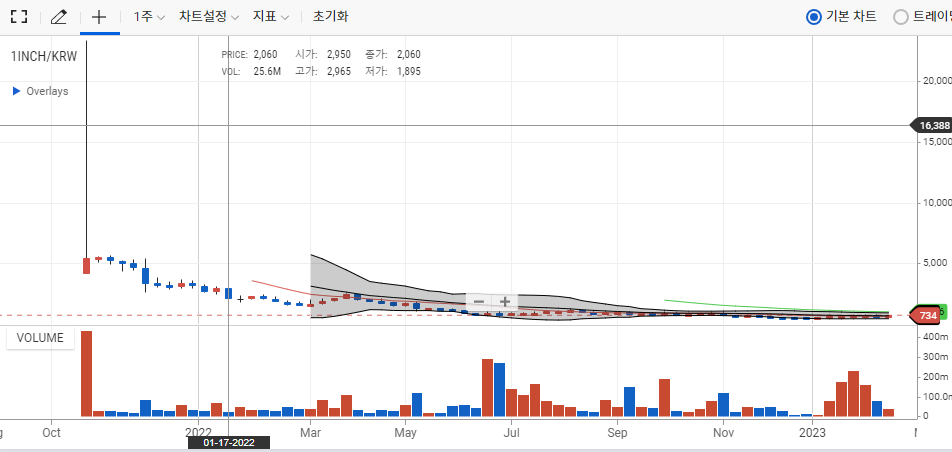Click the Mar label on time axis
The width and height of the screenshot is (952, 452).
(310, 433)
